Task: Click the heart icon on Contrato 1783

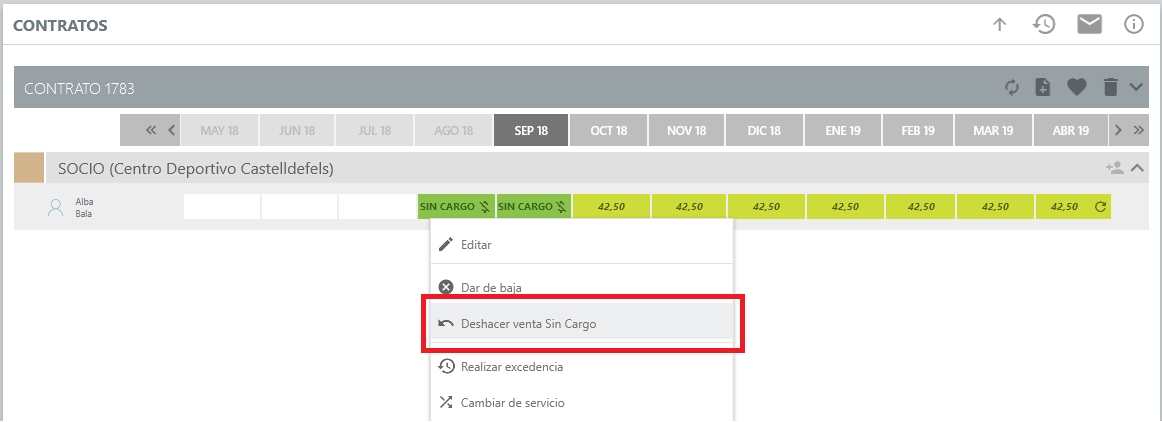Action: [x=1076, y=88]
